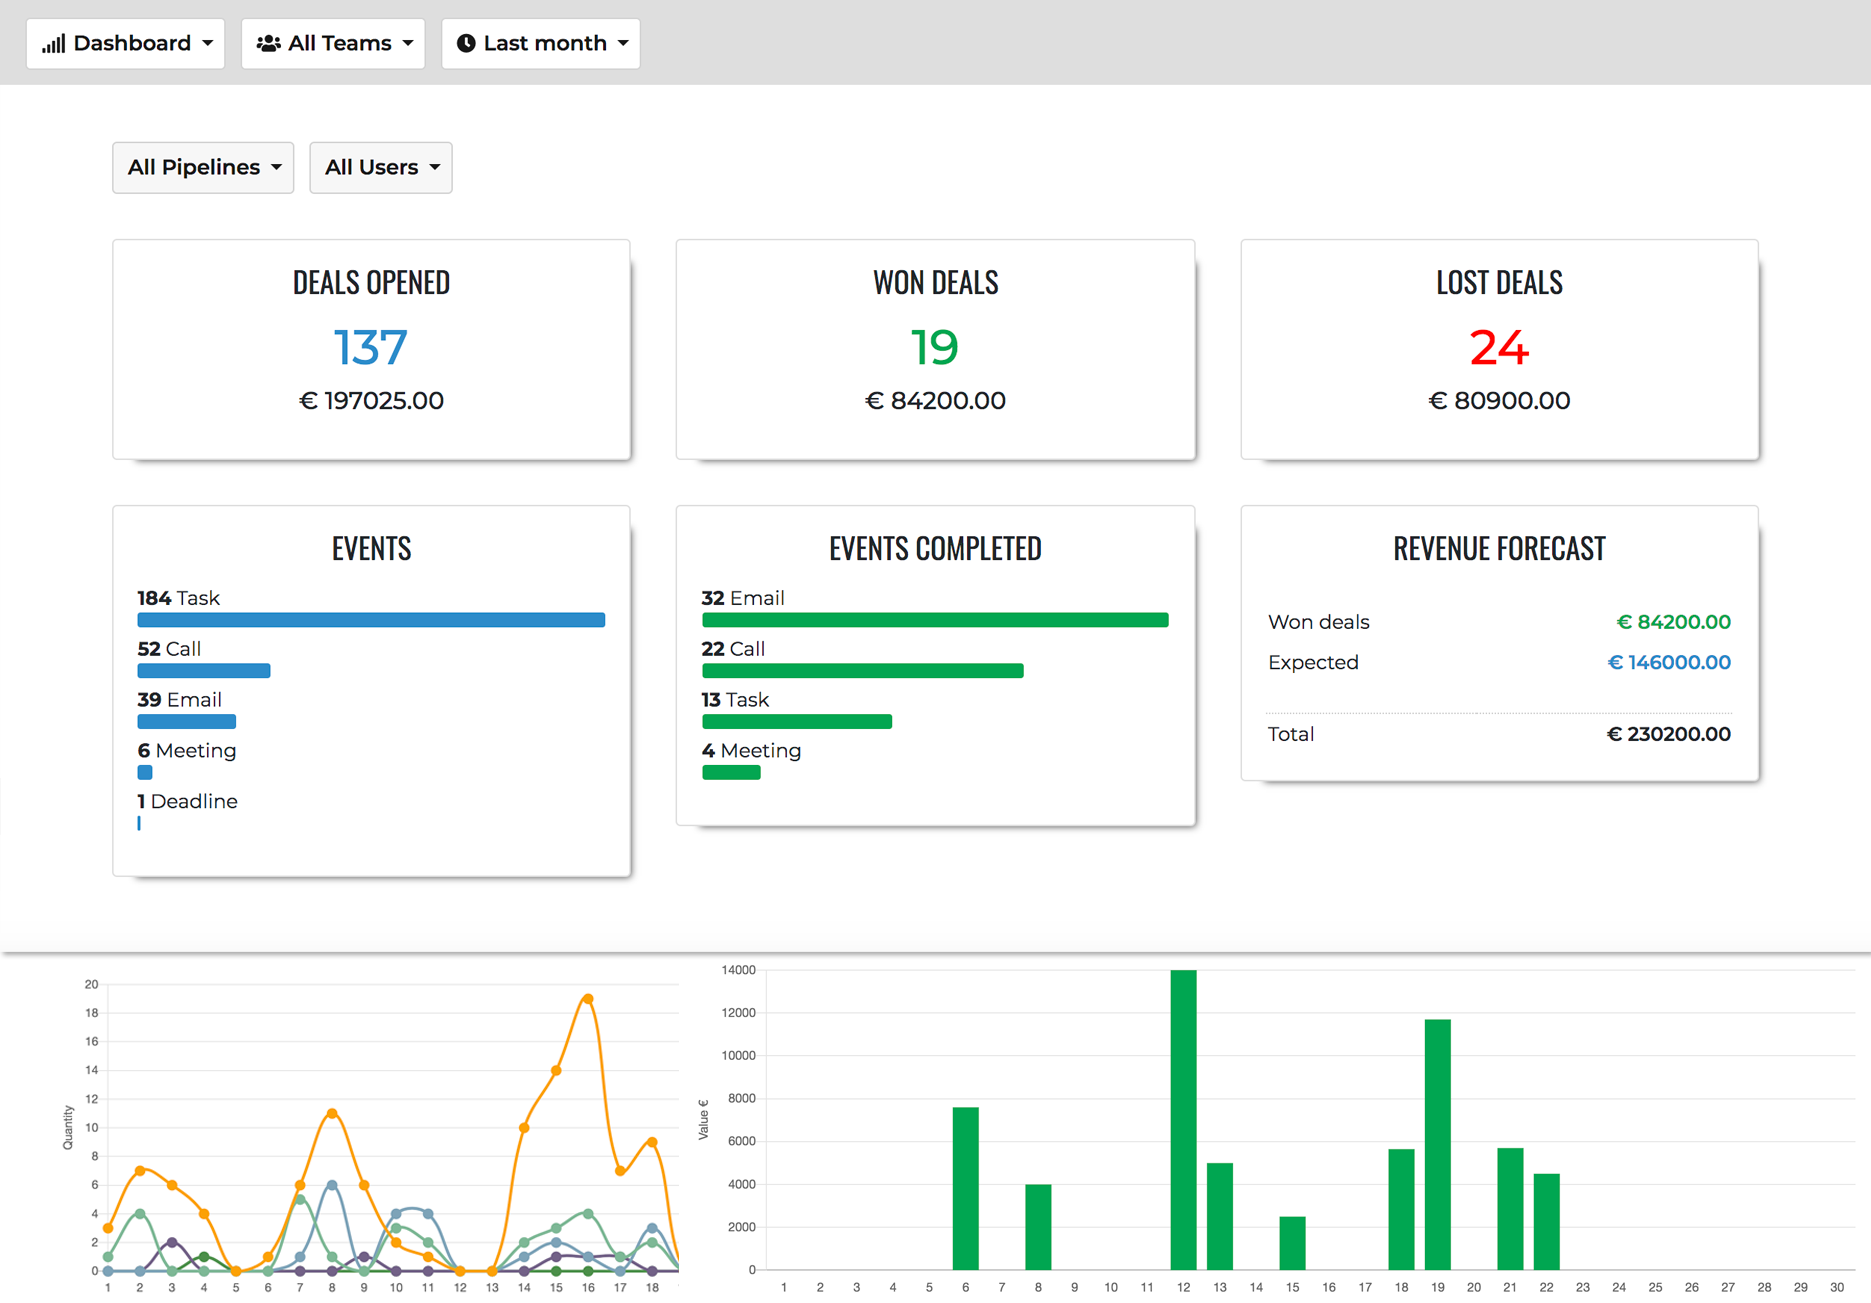Click the Won Deals total €84200.00

934,400
